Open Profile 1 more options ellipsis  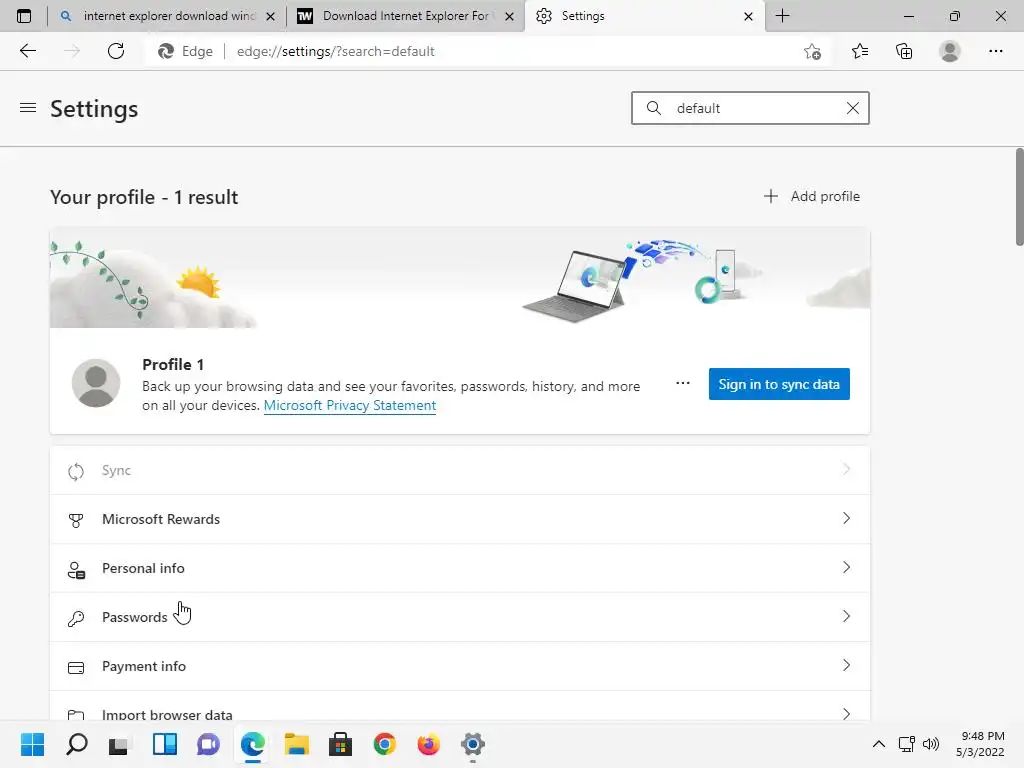click(682, 383)
